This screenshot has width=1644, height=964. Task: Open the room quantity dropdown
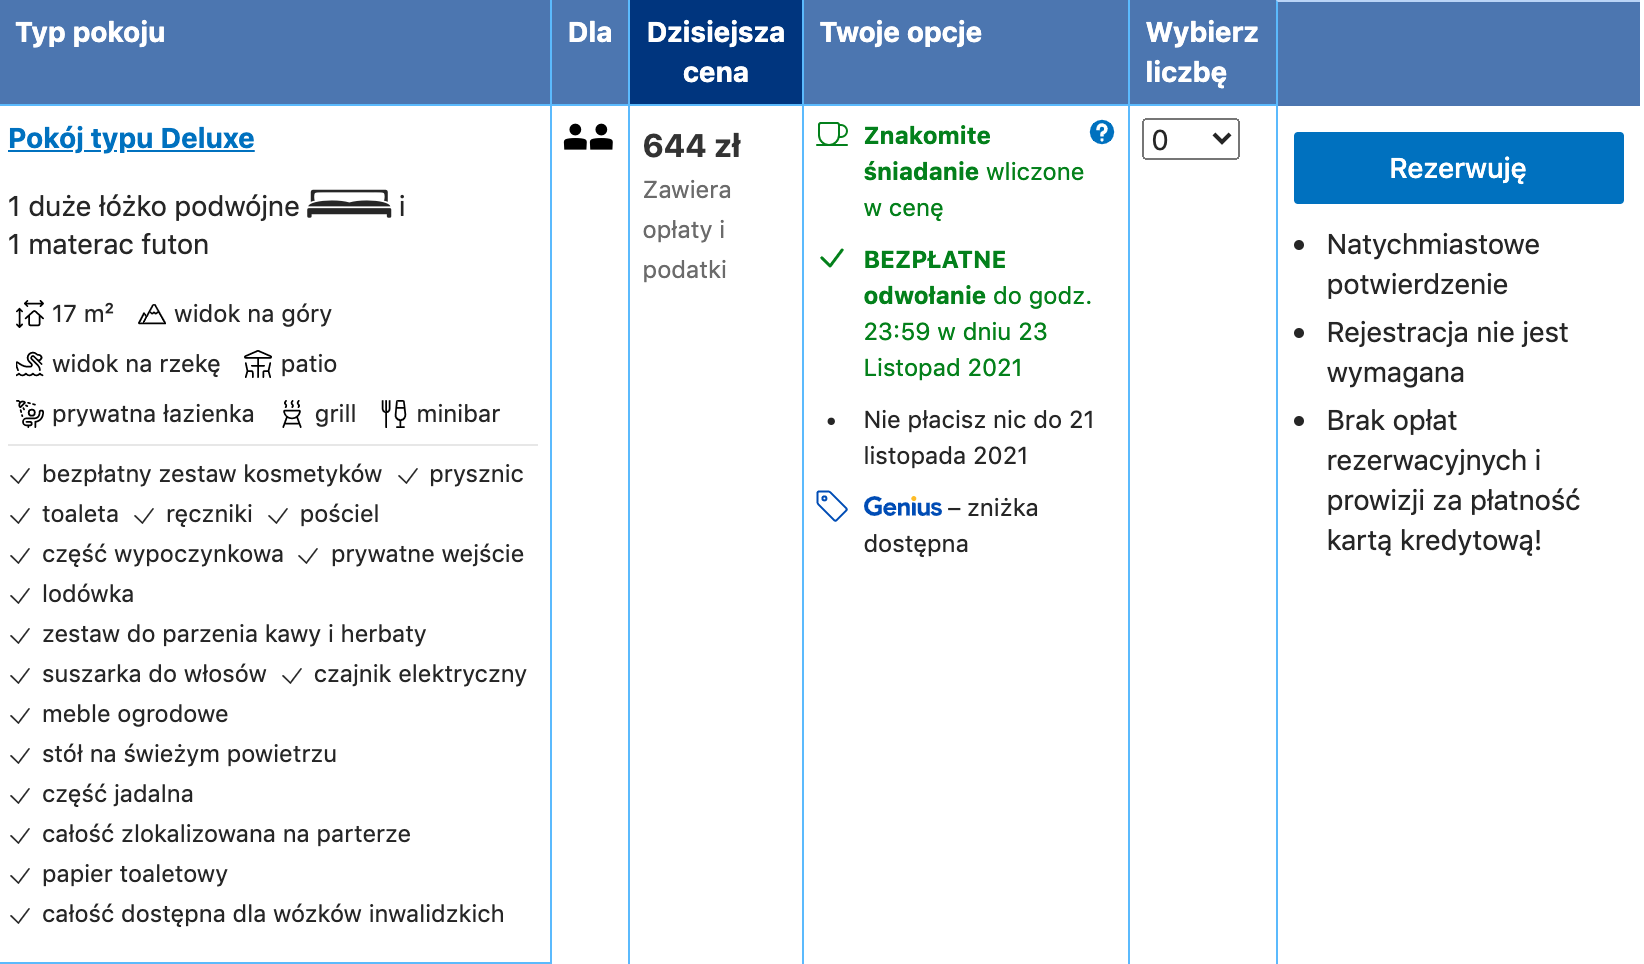point(1190,139)
